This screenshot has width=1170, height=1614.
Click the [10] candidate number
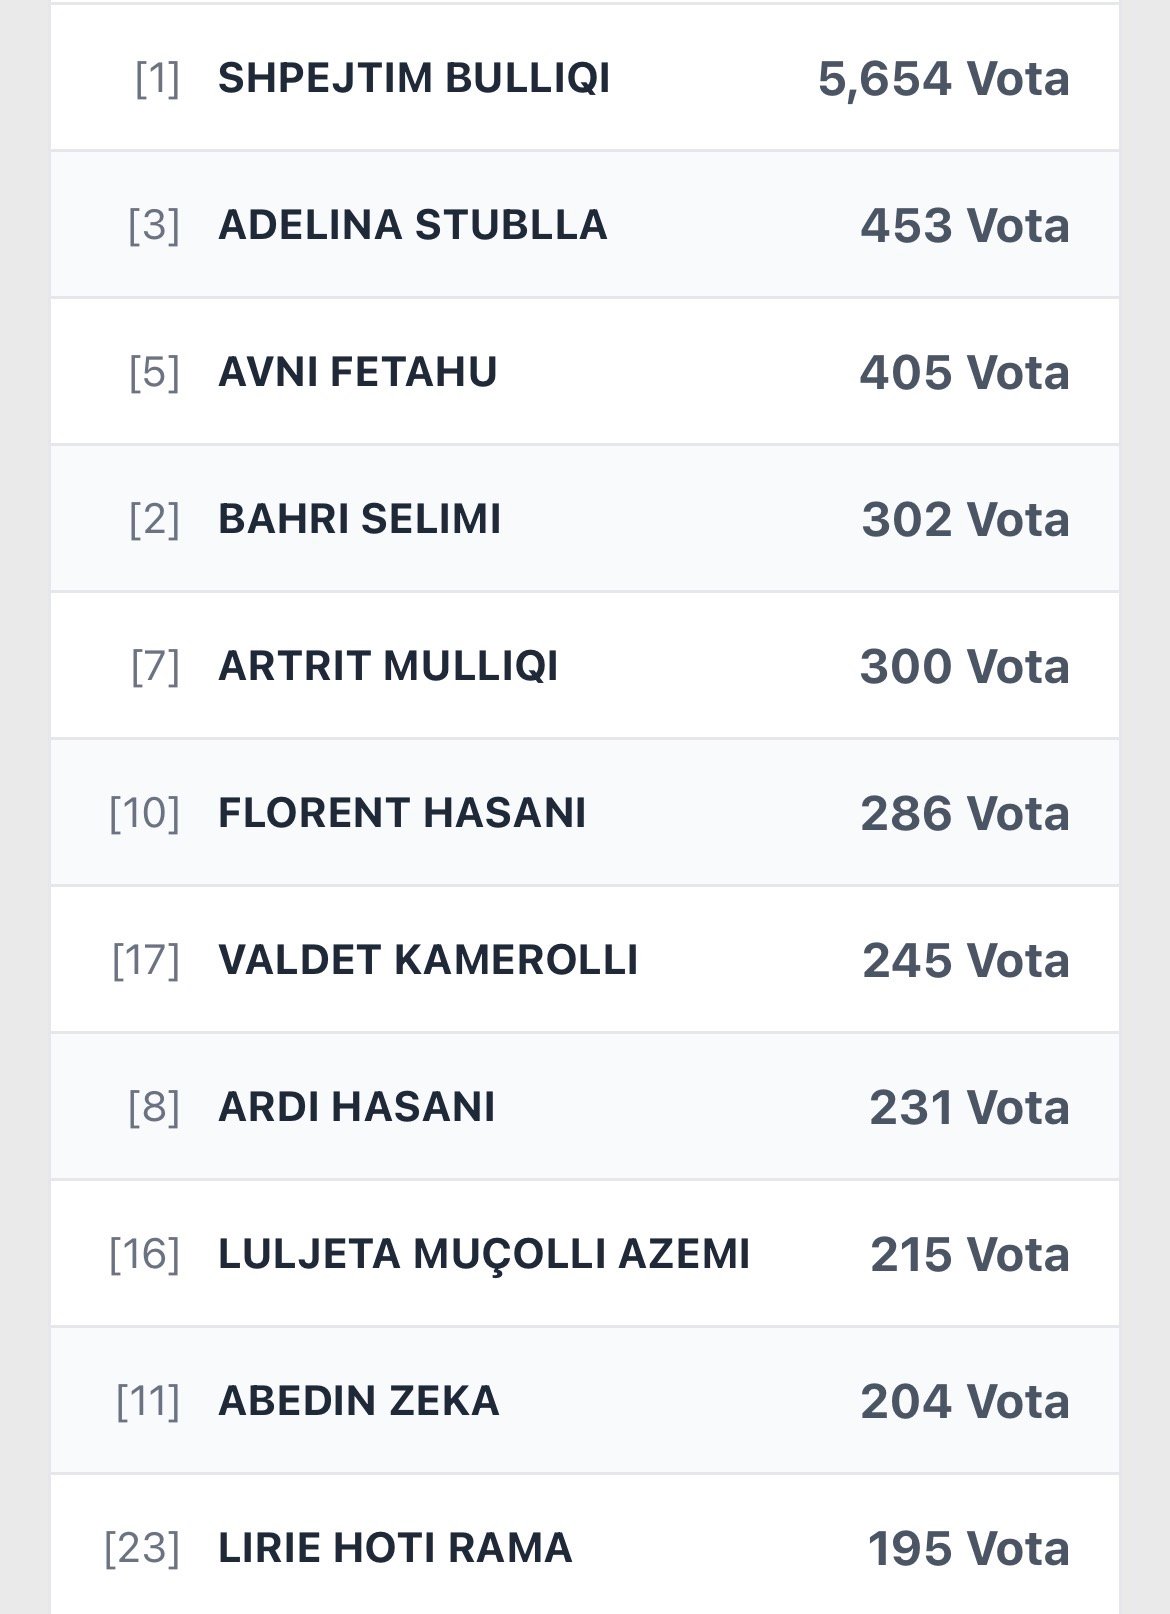145,813
